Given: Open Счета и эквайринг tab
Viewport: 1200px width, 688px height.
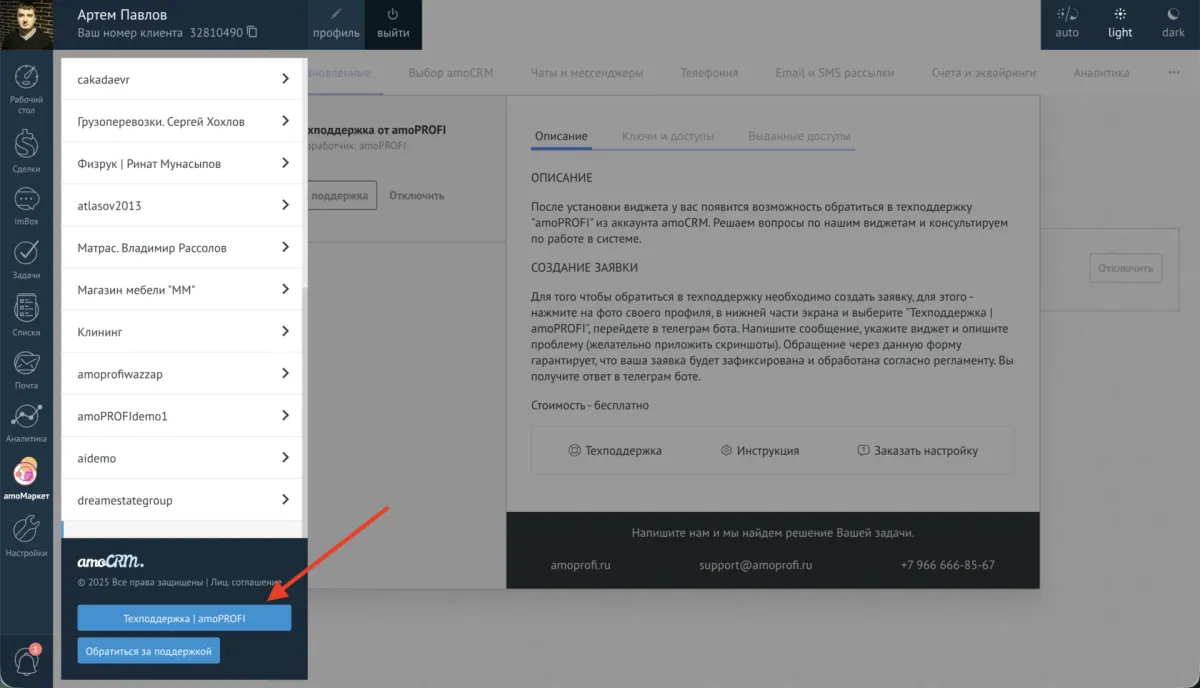Looking at the screenshot, I should point(984,73).
